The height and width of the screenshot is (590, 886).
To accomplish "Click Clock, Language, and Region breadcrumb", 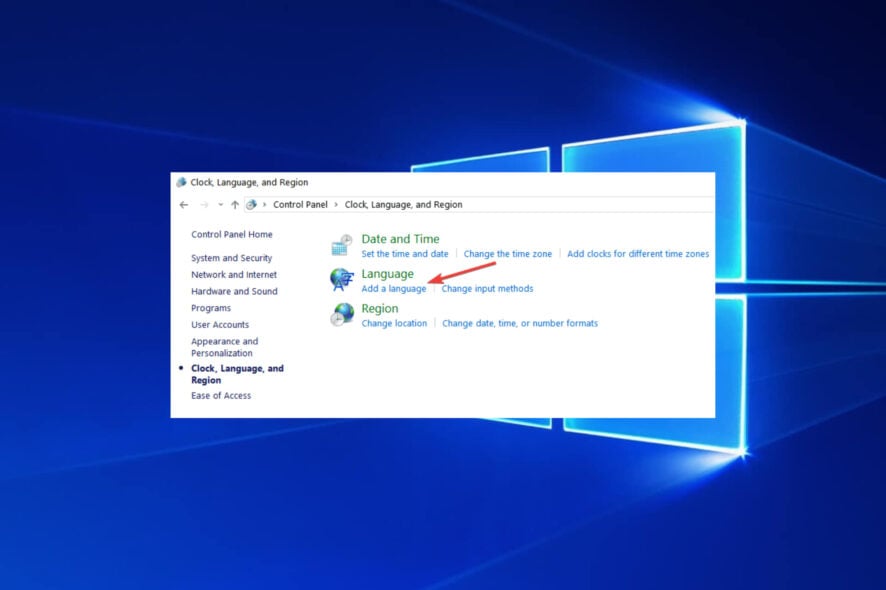I will point(403,205).
